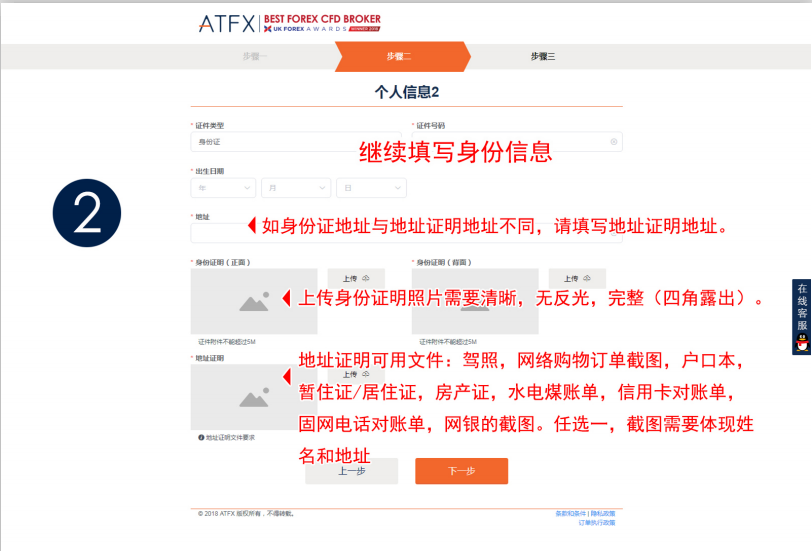Open the 证件类型 dropdown showing 身份证

[x=296, y=142]
